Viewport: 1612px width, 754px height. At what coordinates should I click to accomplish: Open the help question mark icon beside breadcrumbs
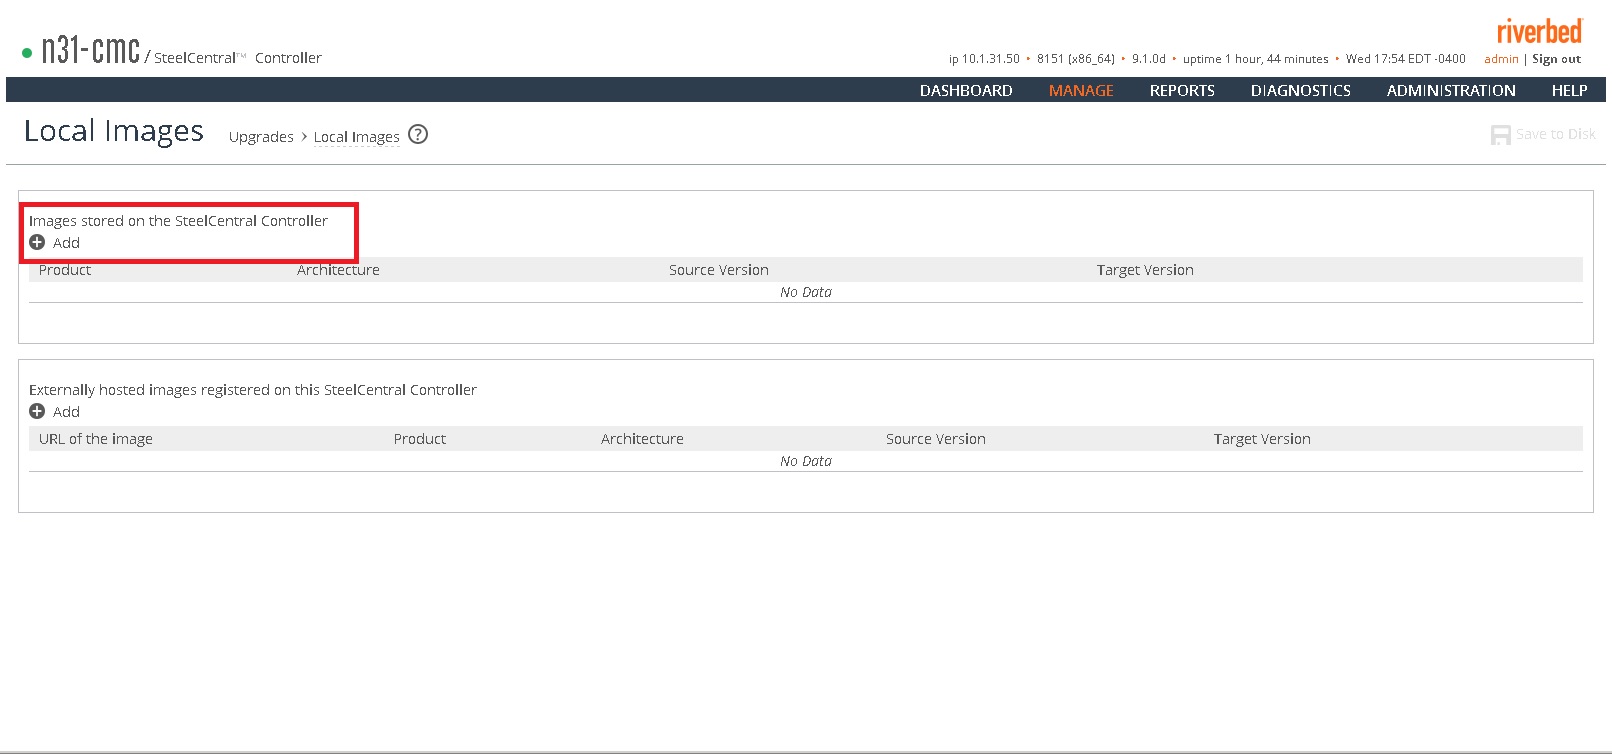click(x=418, y=135)
